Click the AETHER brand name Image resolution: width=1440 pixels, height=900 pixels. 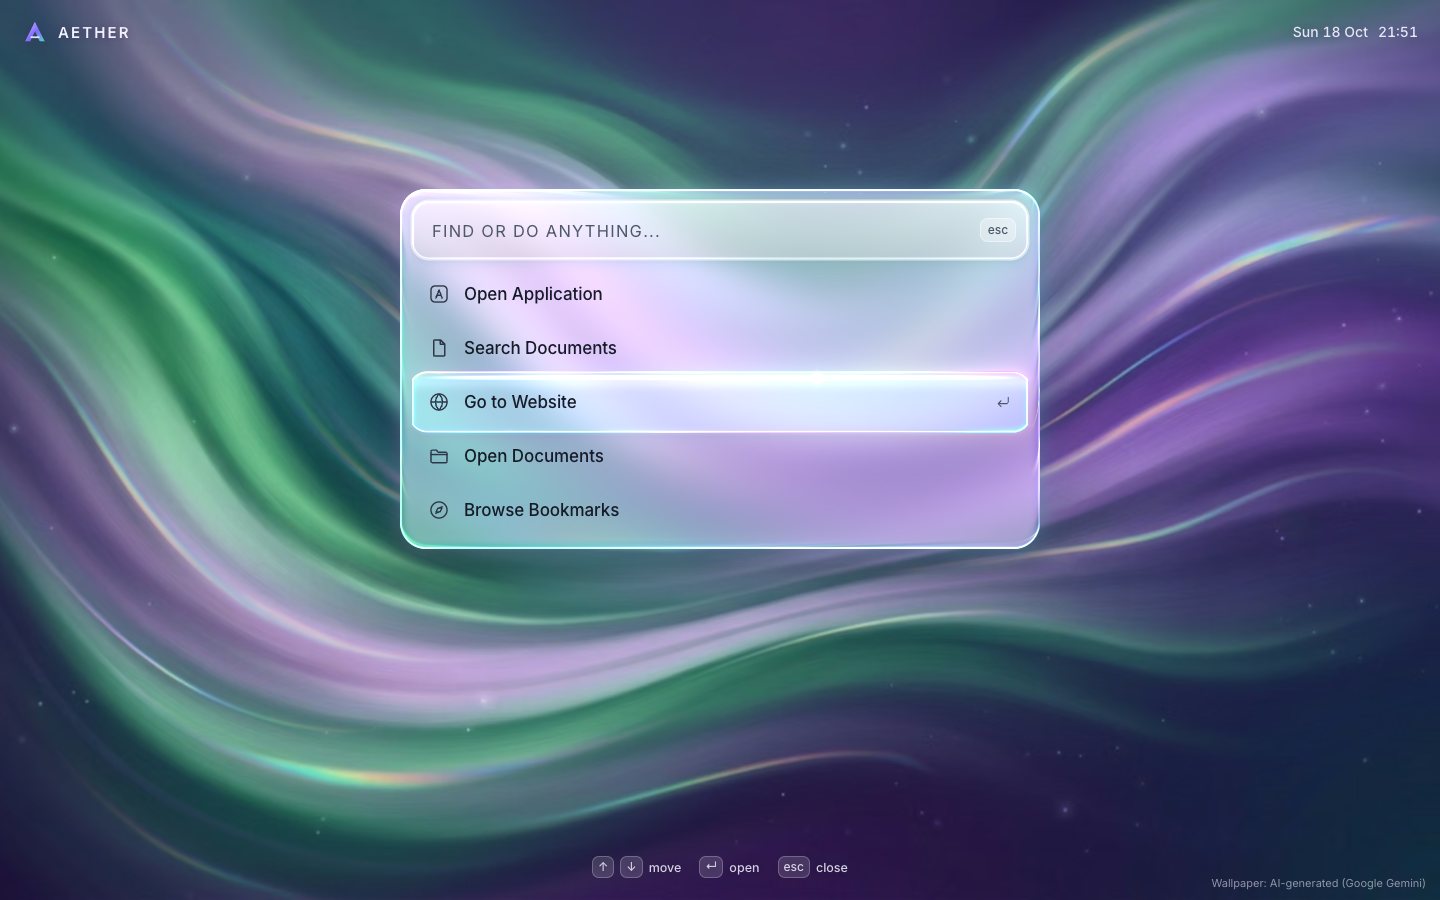94,33
